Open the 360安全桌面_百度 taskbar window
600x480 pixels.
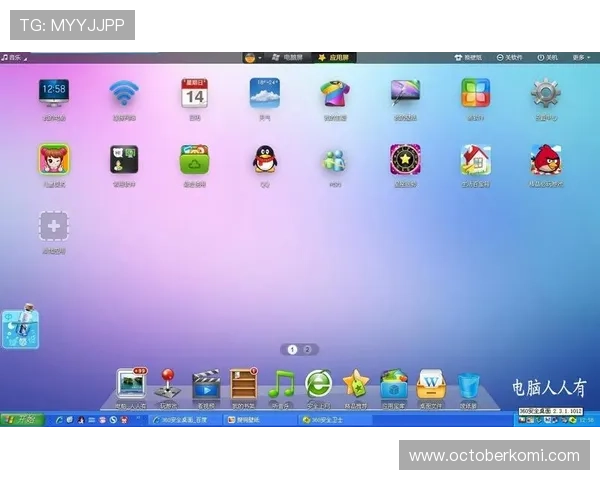[184, 420]
